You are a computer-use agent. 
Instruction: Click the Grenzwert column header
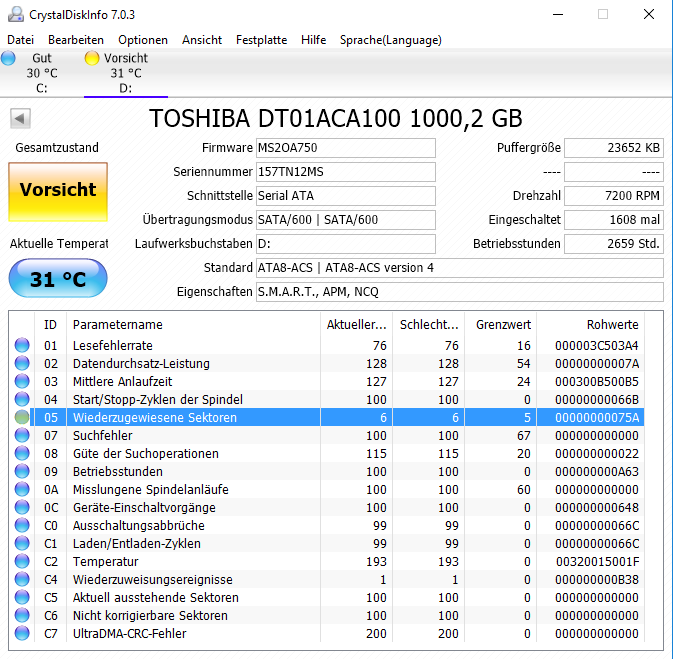click(500, 325)
